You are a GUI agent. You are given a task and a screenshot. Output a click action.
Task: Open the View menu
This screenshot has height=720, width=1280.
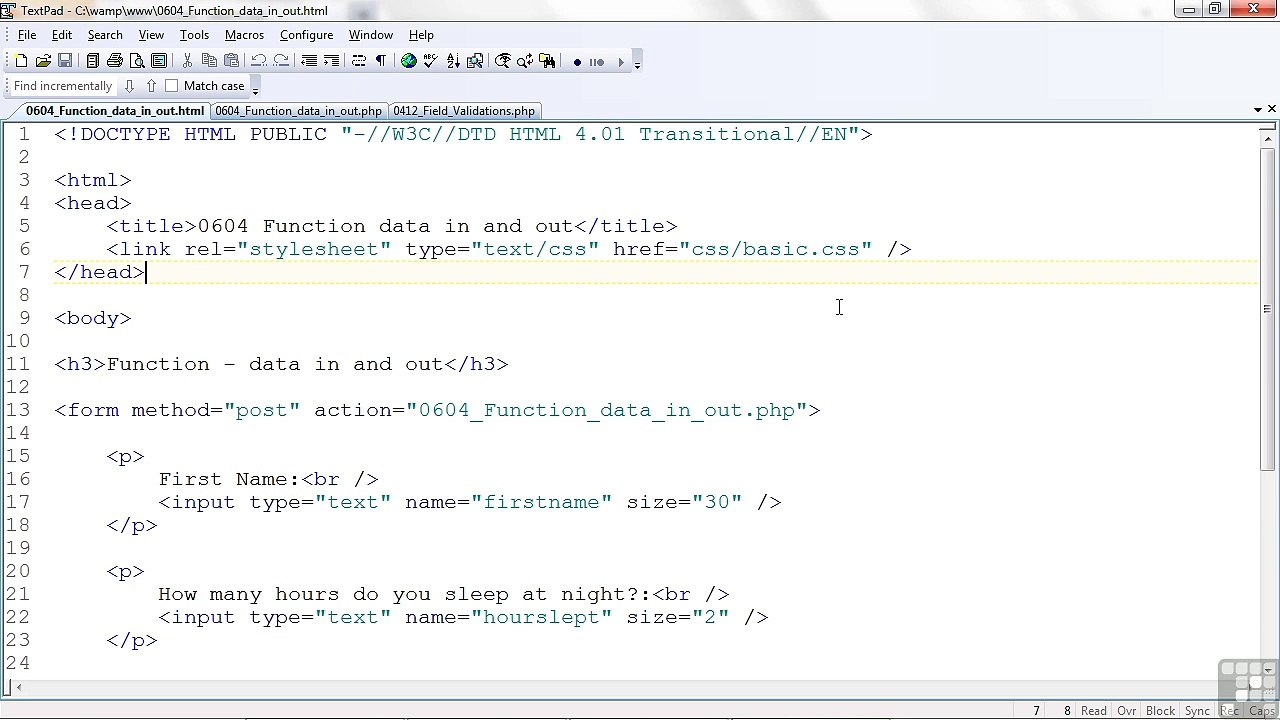[x=151, y=35]
